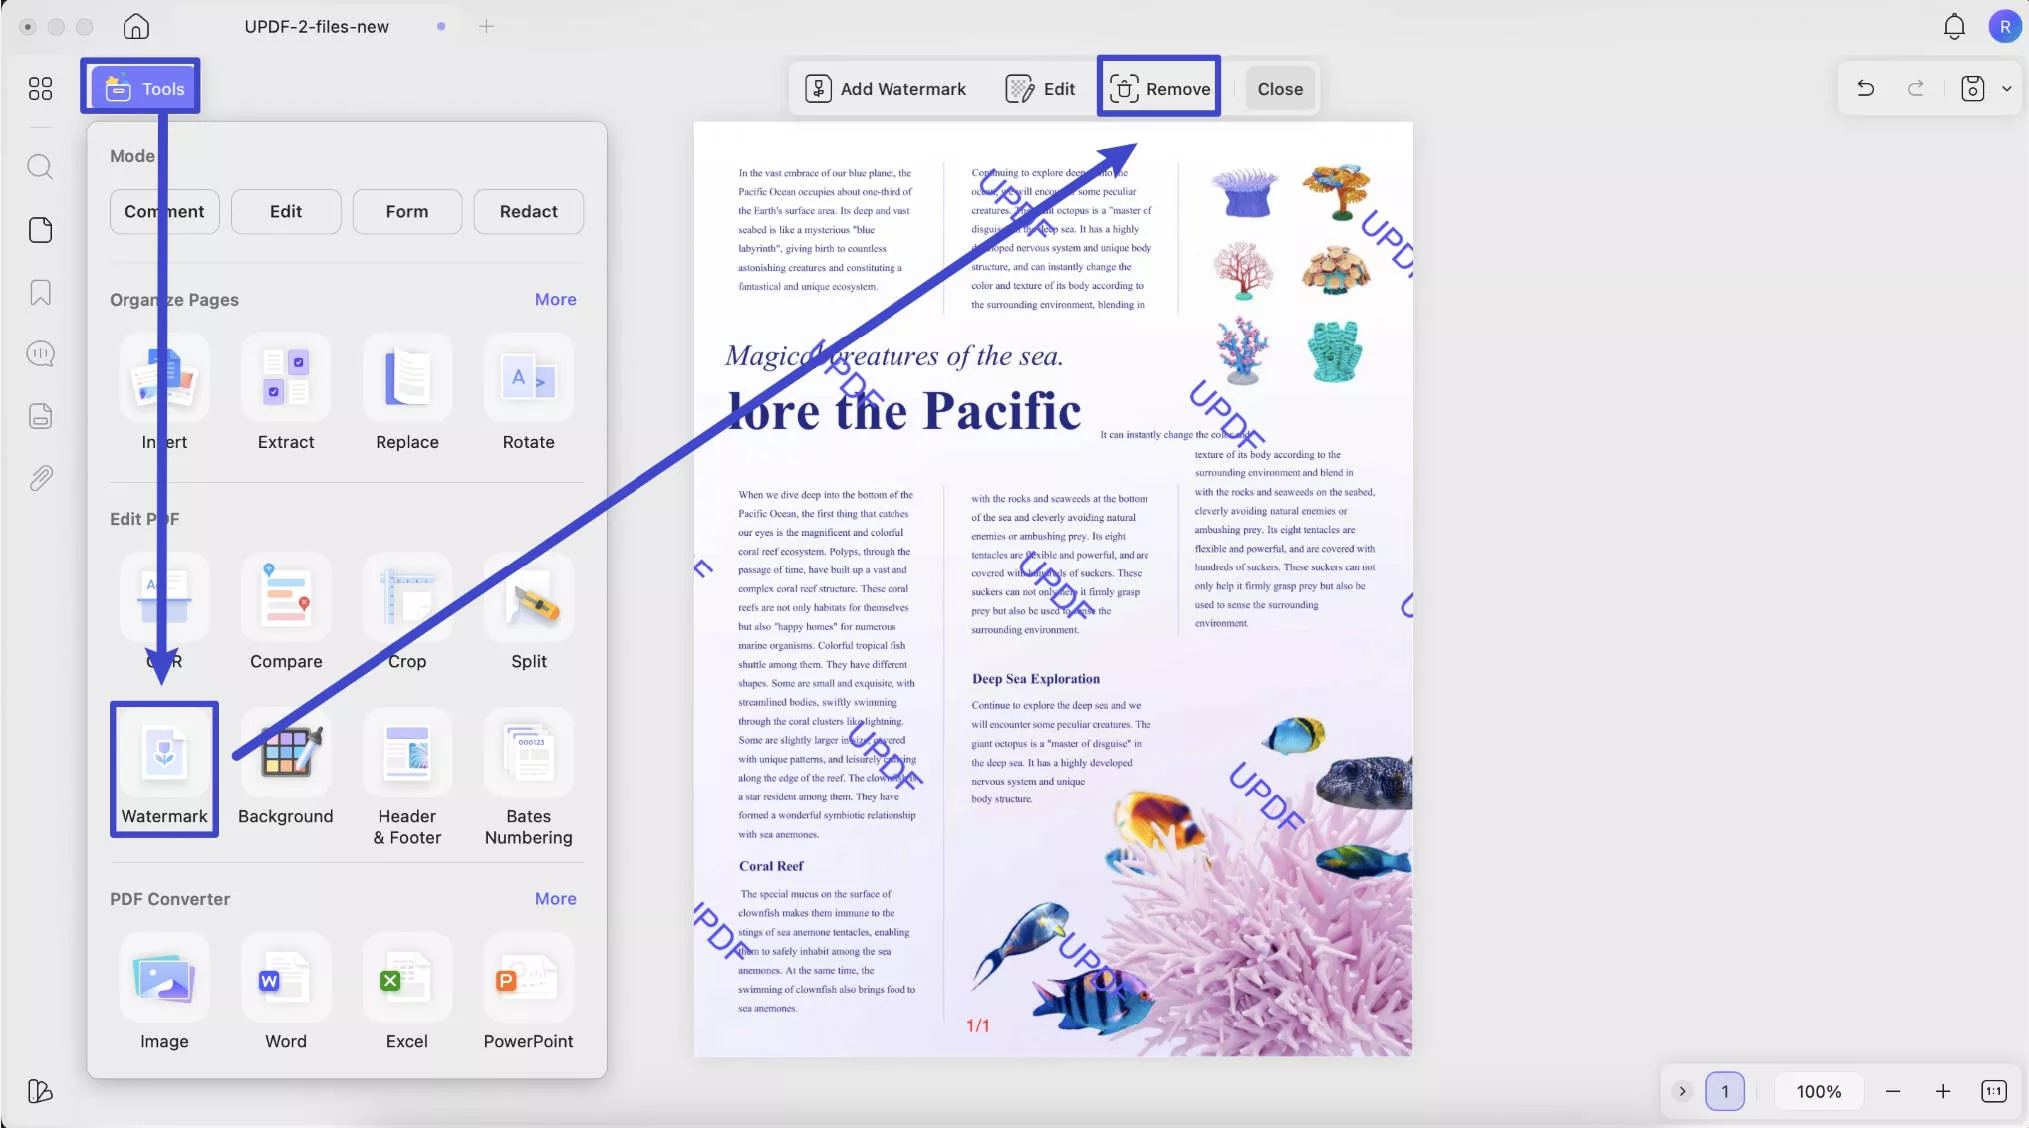Click the Extract pages icon
Screen dimensions: 2029x1128
click(x=286, y=380)
